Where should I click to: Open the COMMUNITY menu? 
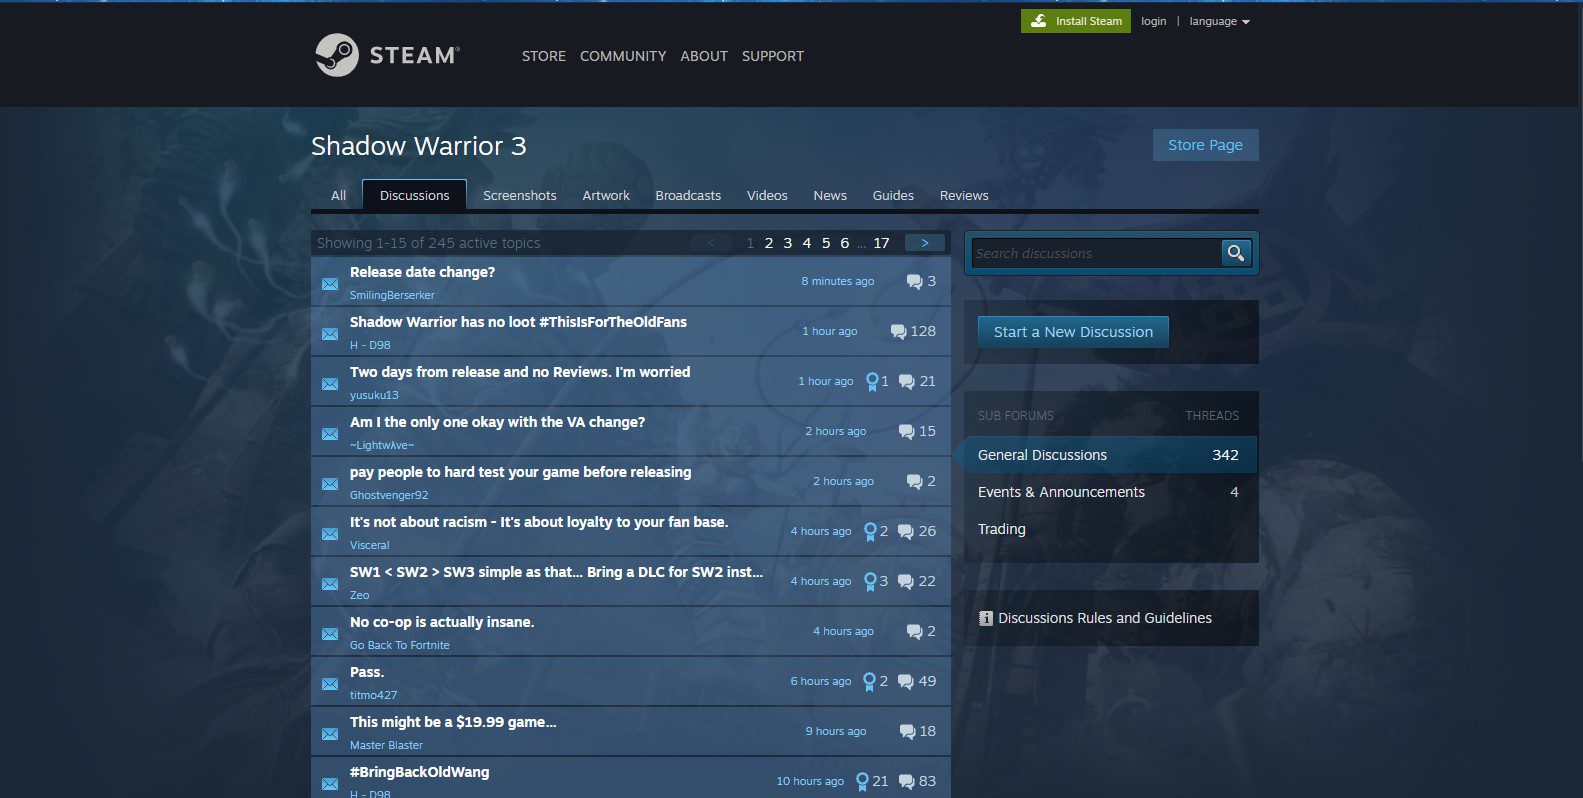(x=623, y=56)
